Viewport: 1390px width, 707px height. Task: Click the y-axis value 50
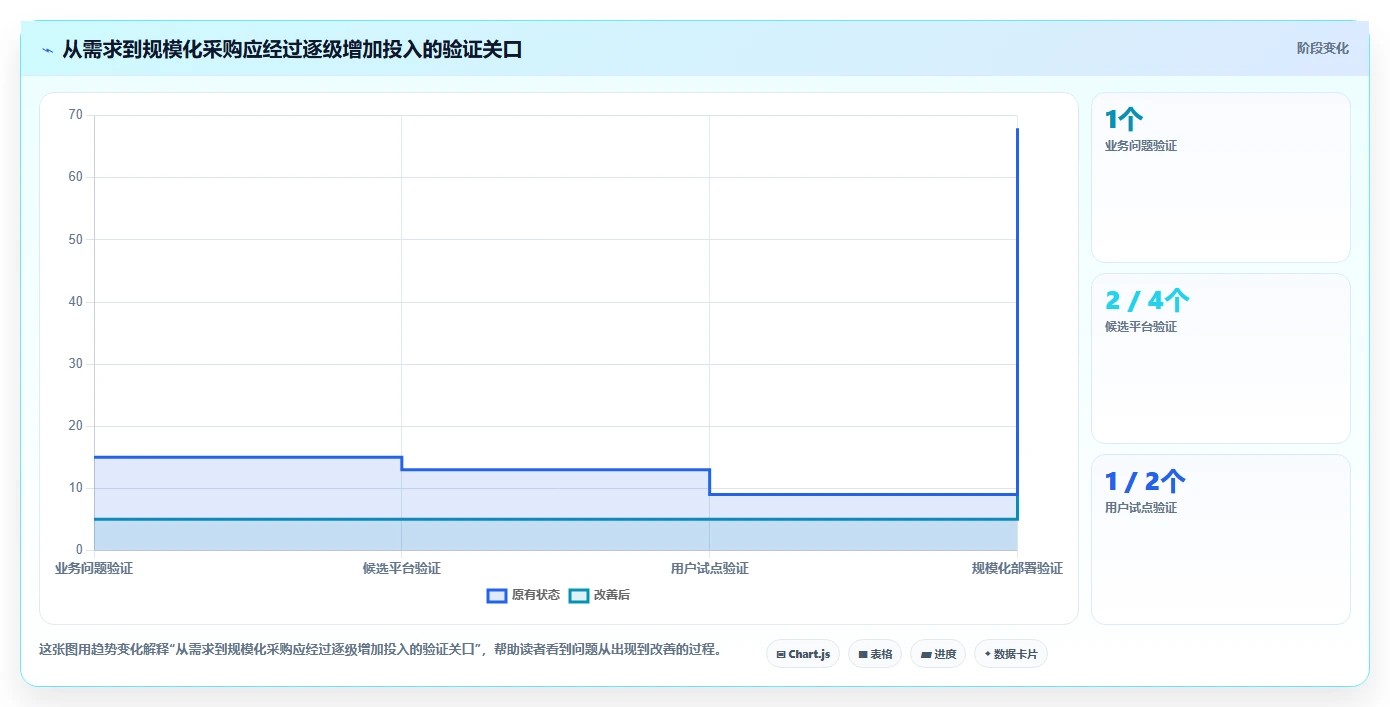76,239
